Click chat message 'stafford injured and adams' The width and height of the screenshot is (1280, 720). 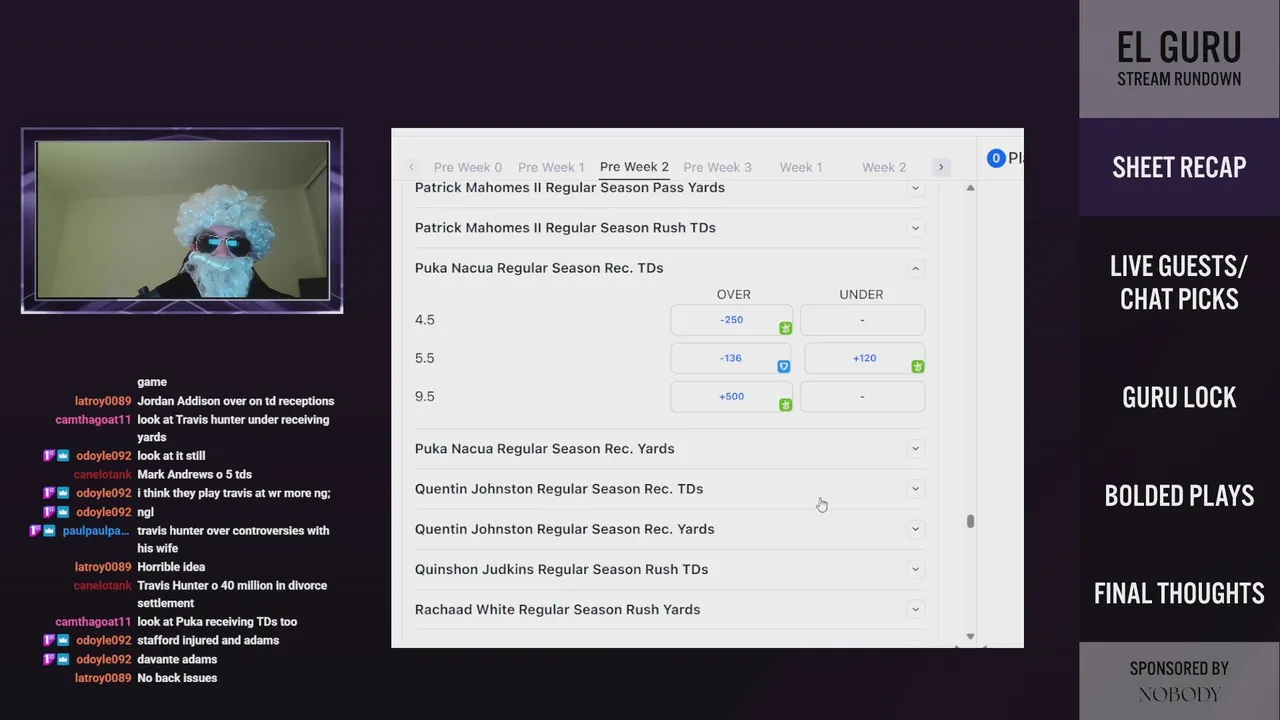[x=208, y=640]
